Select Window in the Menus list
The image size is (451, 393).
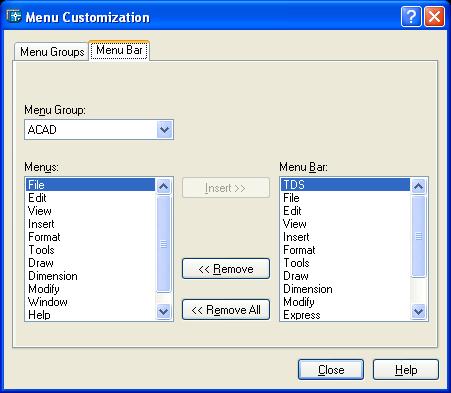point(90,302)
